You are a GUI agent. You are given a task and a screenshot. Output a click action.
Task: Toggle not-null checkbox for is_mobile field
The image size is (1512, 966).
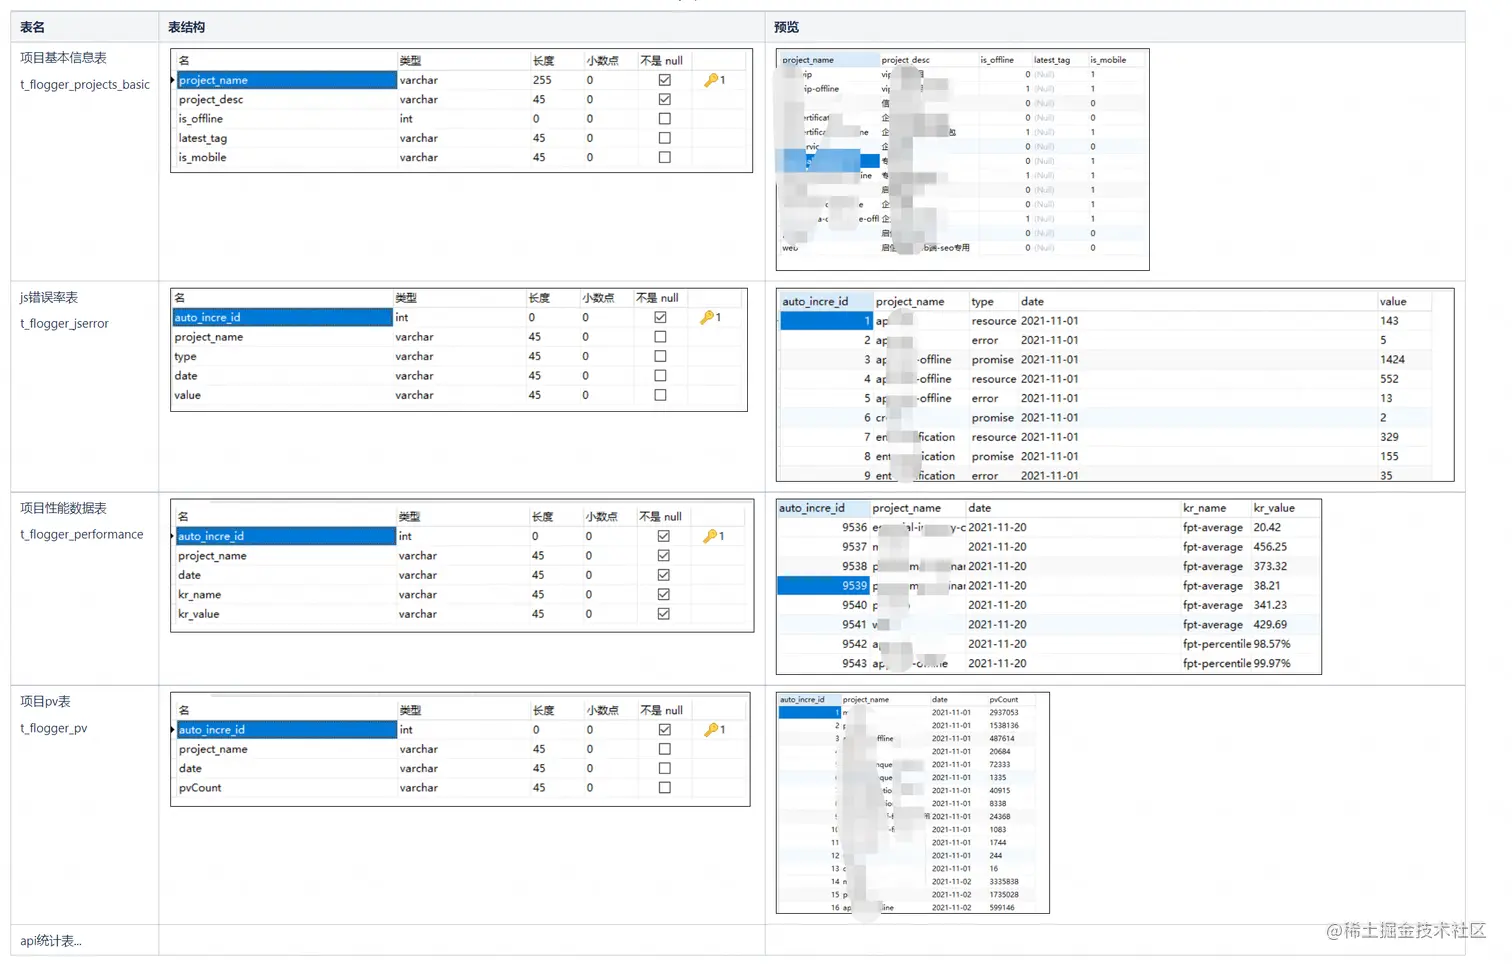coord(664,157)
